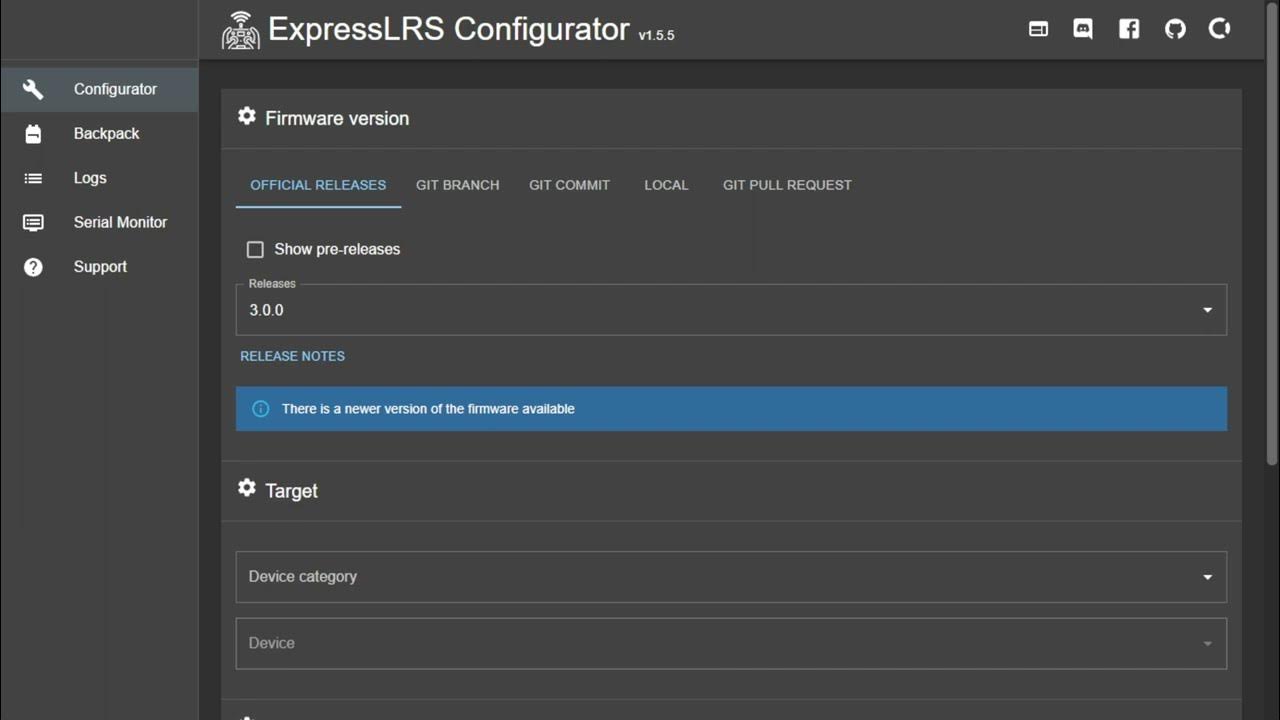Viewport: 1280px width, 720px height.
Task: Go to Configurator in the sidebar
Action: click(x=115, y=89)
